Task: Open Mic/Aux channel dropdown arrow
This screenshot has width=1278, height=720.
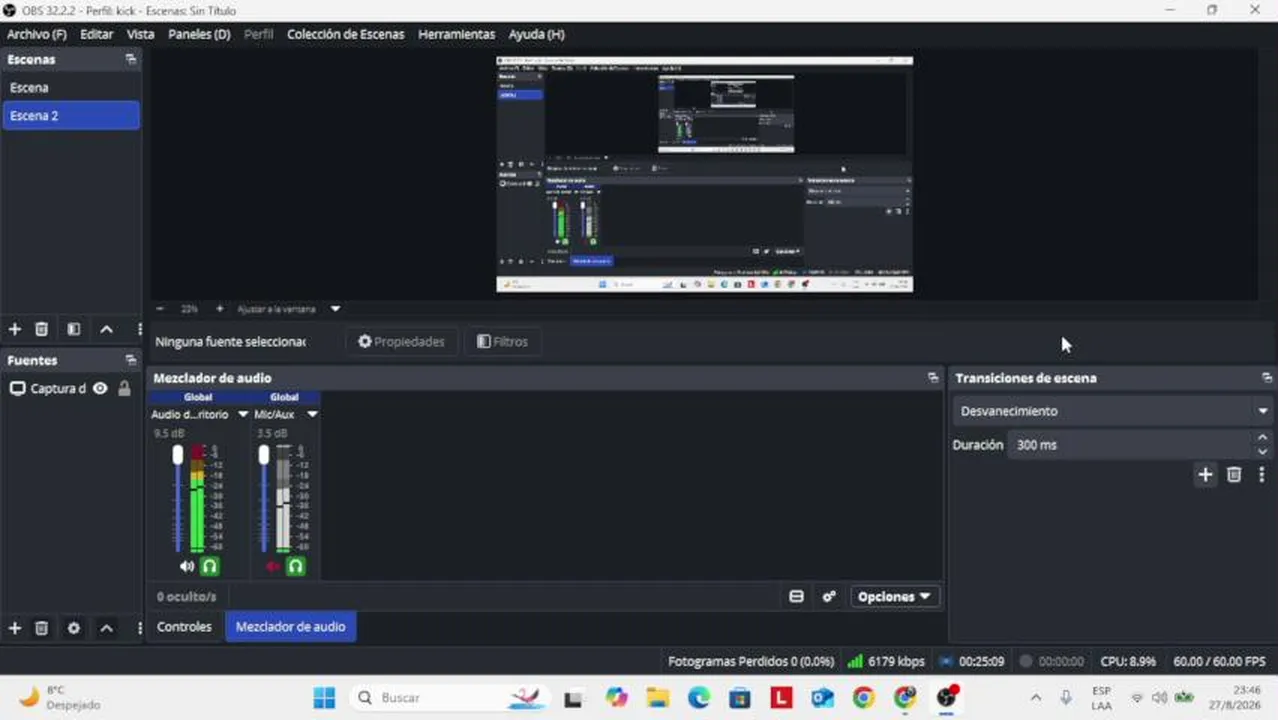Action: (x=312, y=414)
